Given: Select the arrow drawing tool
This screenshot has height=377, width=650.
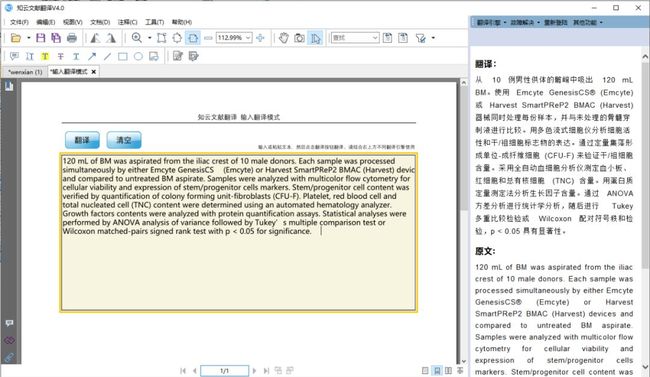Looking at the screenshot, I should 92,56.
